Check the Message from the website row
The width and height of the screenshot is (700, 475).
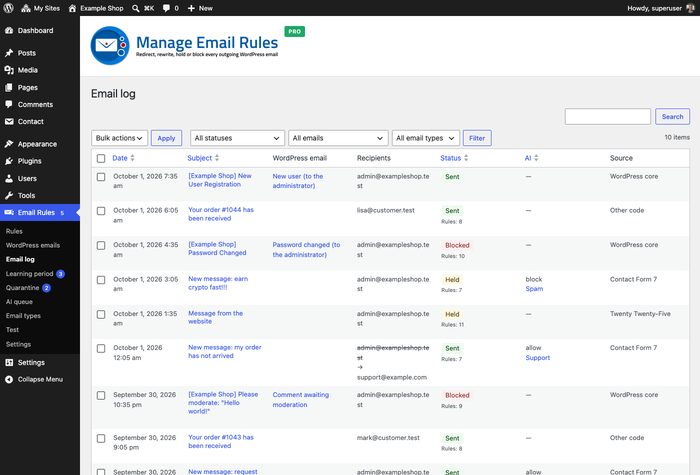[x=101, y=314]
